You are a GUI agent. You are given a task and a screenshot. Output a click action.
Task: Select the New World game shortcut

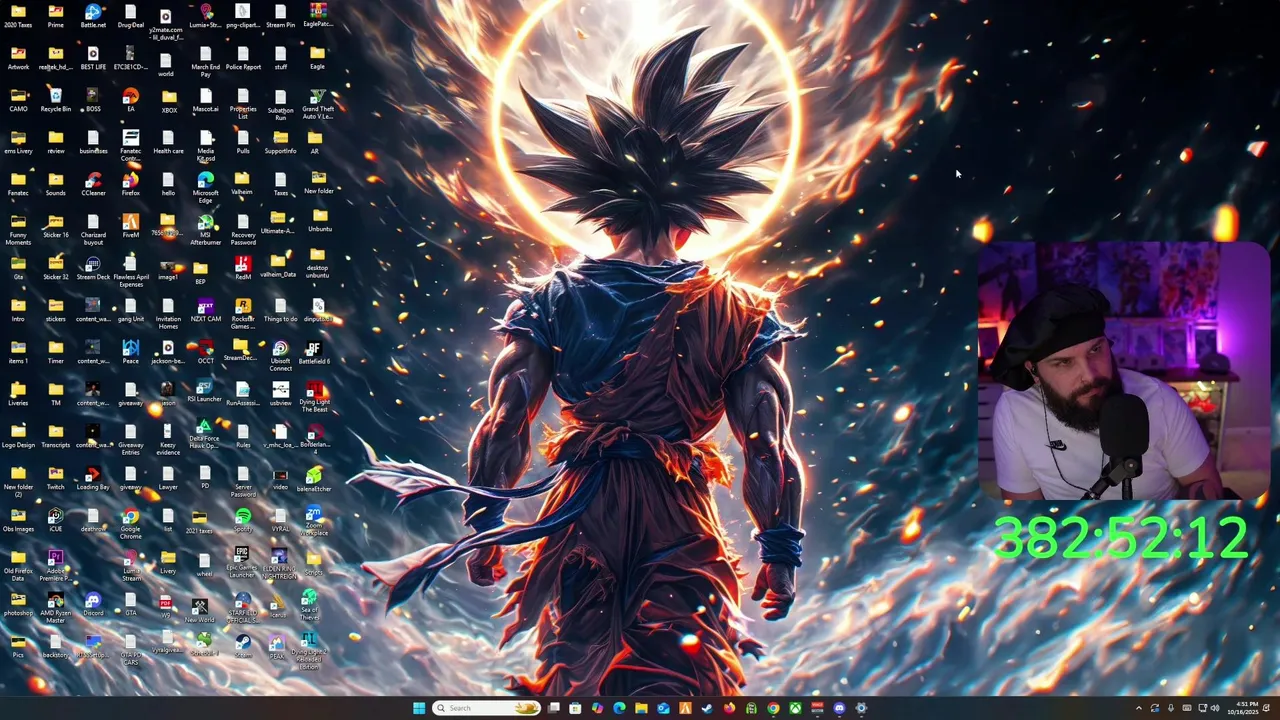pos(199,610)
